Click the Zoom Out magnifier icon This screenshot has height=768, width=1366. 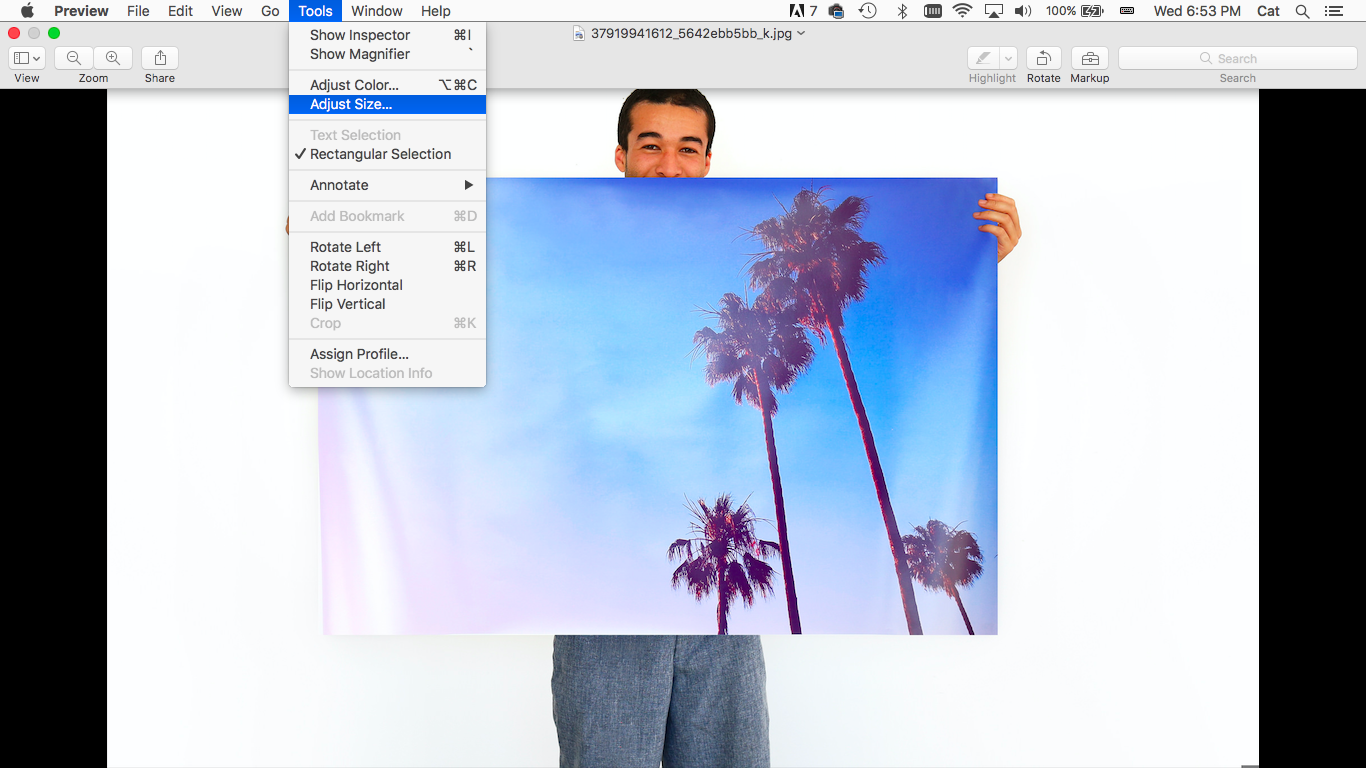point(74,58)
